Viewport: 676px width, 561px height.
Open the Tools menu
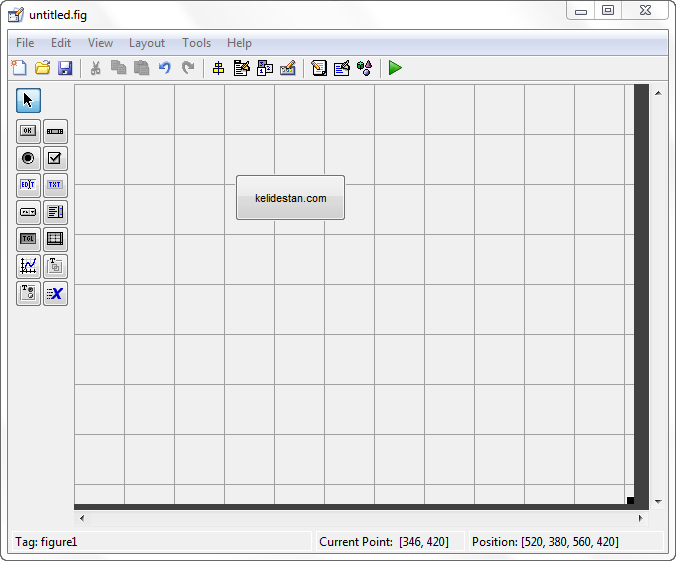(x=197, y=43)
